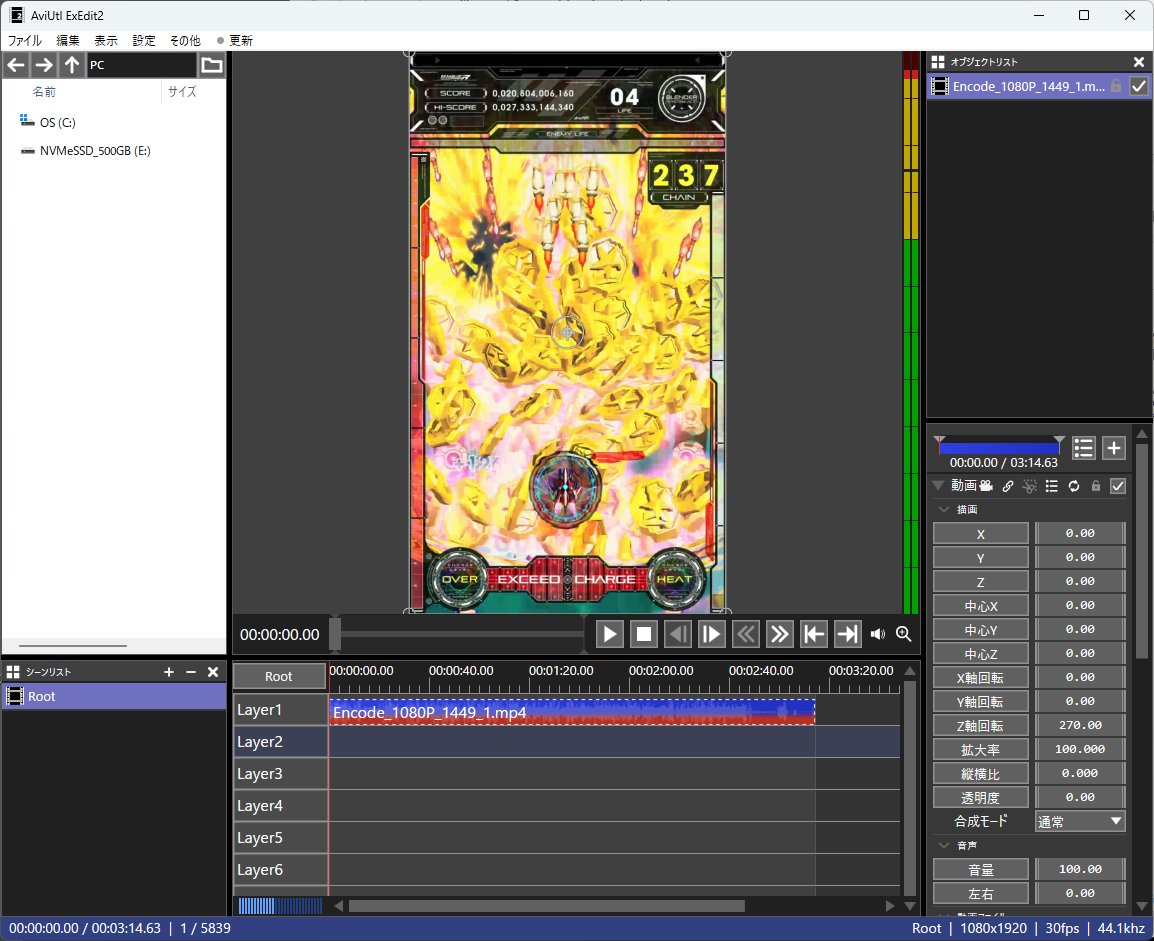The height and width of the screenshot is (941, 1154).
Task: Open the 合成モード dropdown
Action: [x=1080, y=821]
